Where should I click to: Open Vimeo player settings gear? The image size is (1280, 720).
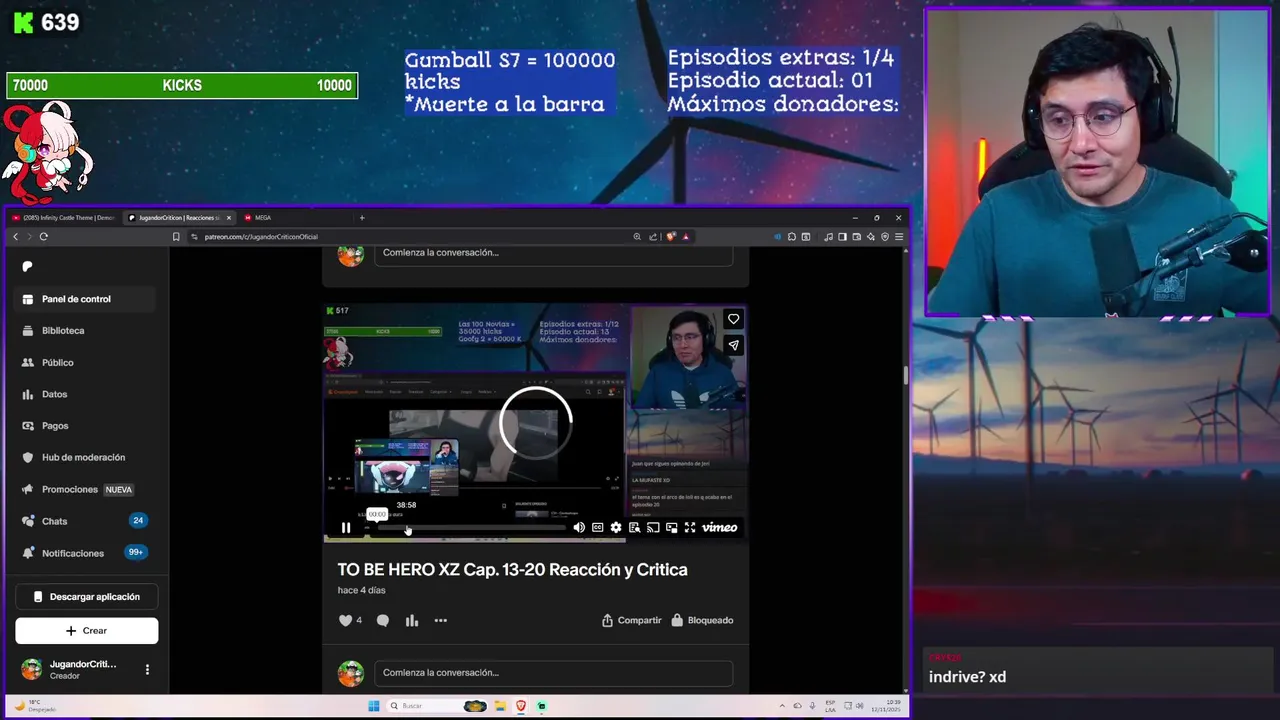(616, 528)
